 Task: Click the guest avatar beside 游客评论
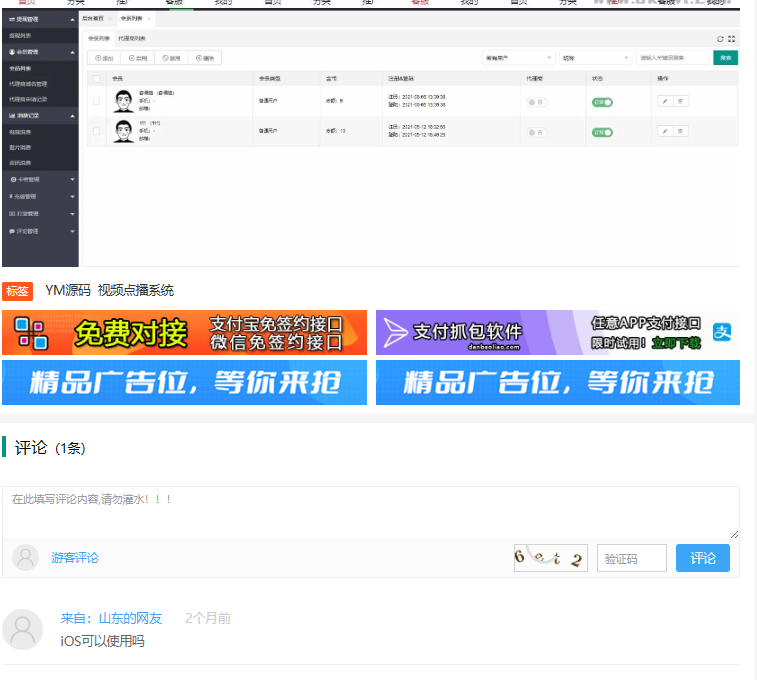click(x=26, y=558)
